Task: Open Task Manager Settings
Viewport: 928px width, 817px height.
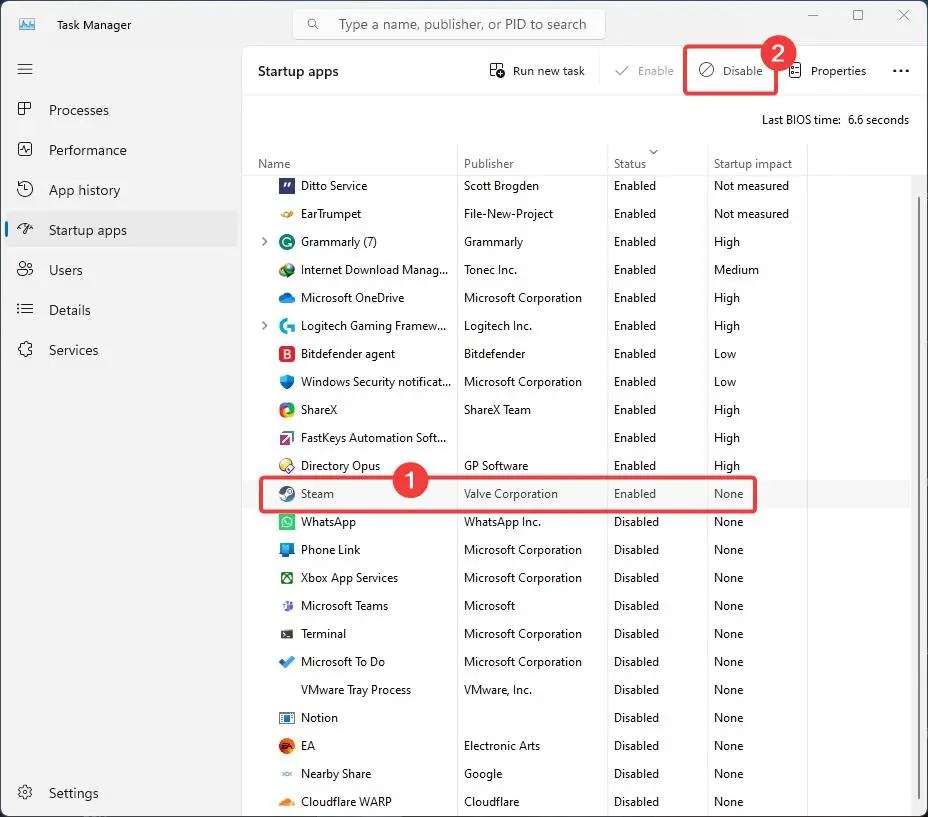Action: [121, 793]
